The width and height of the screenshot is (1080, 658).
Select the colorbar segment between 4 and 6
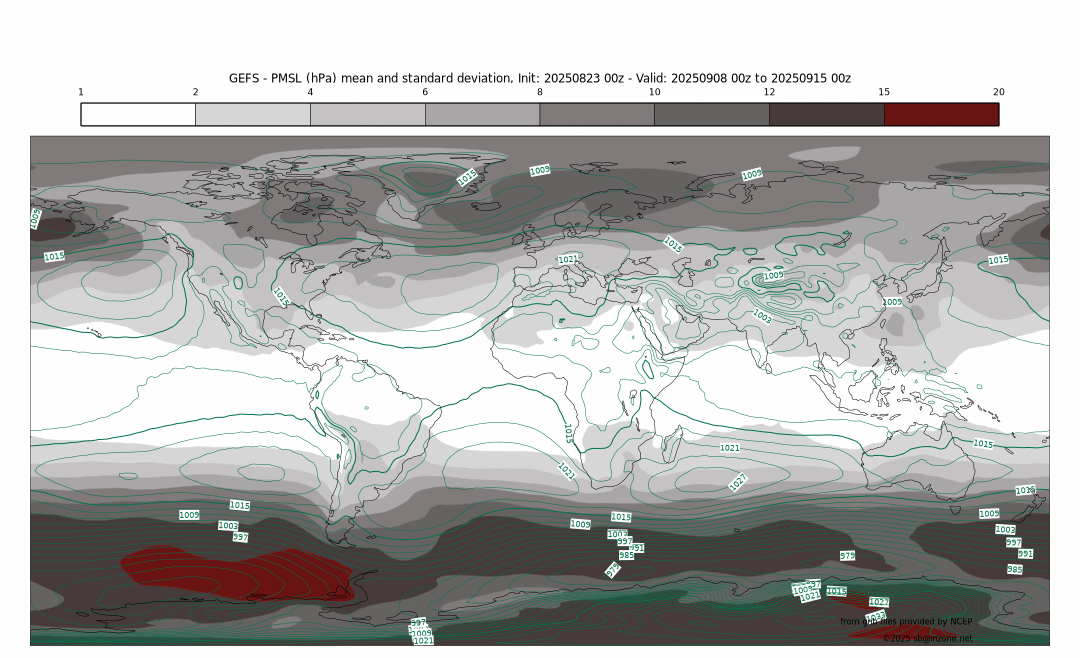click(367, 114)
